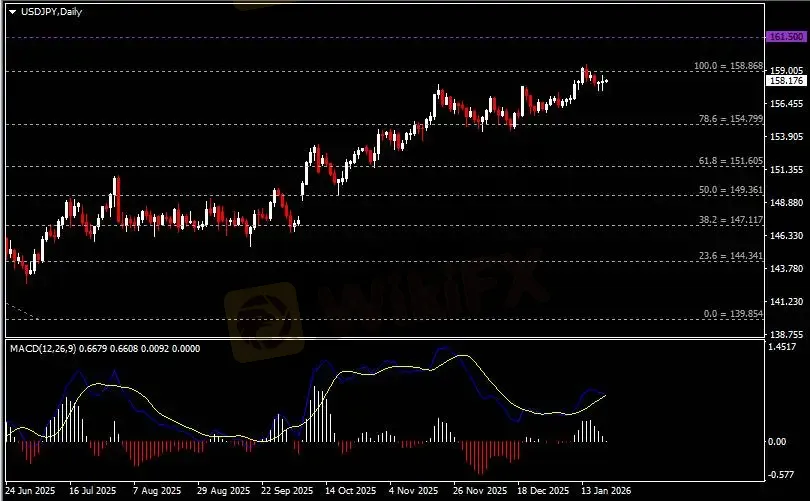The height and width of the screenshot is (501, 810).
Task: Click the 22 Sep 2025 date label
Action: 287,490
